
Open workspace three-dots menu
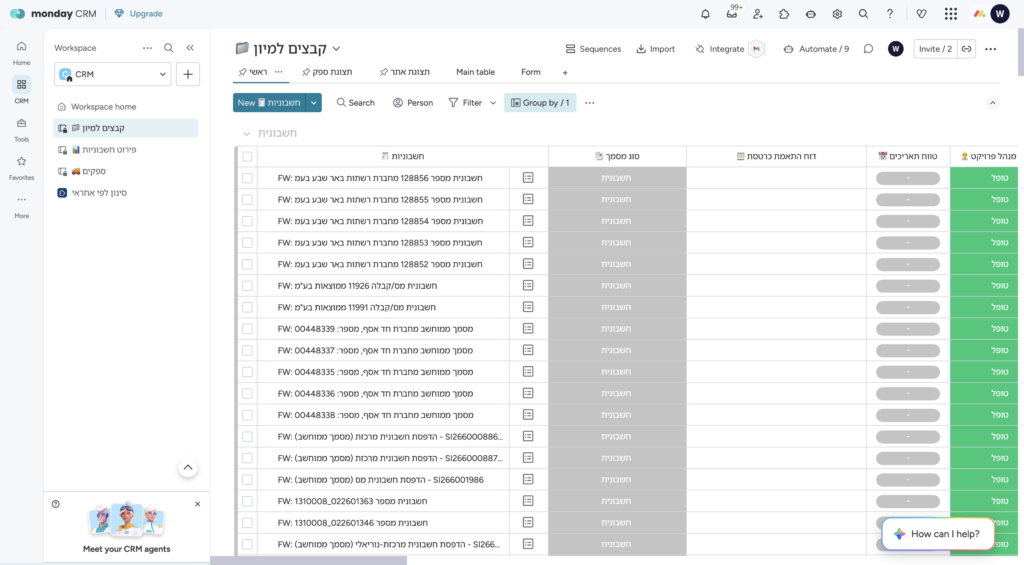tap(148, 48)
